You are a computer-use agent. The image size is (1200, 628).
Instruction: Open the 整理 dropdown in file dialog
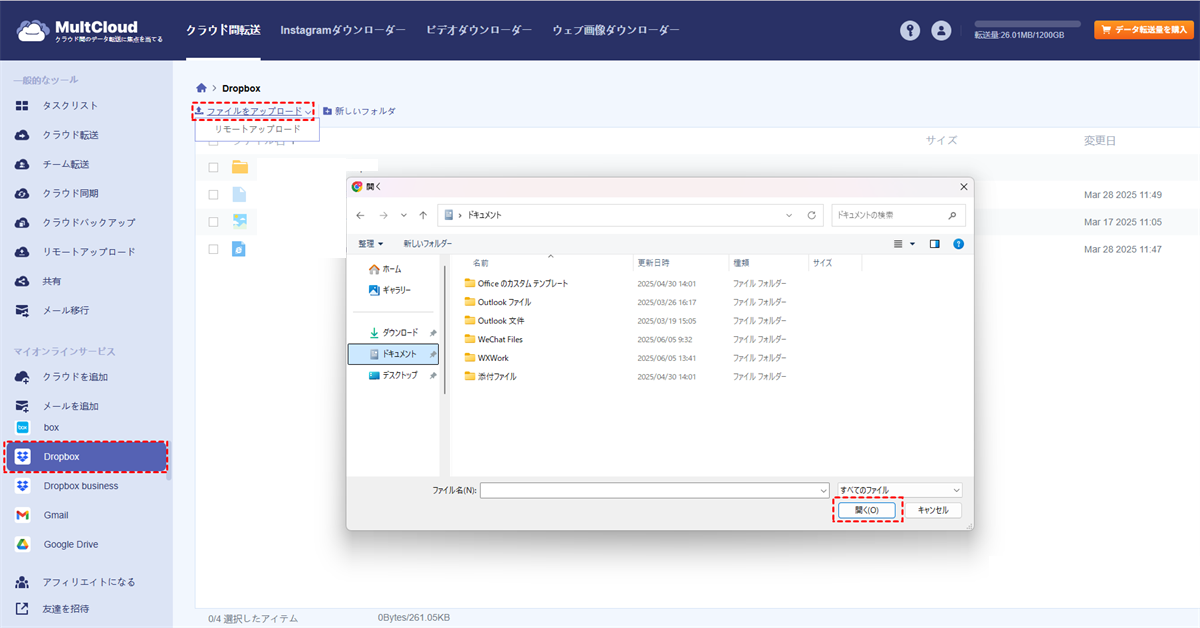[x=371, y=243]
